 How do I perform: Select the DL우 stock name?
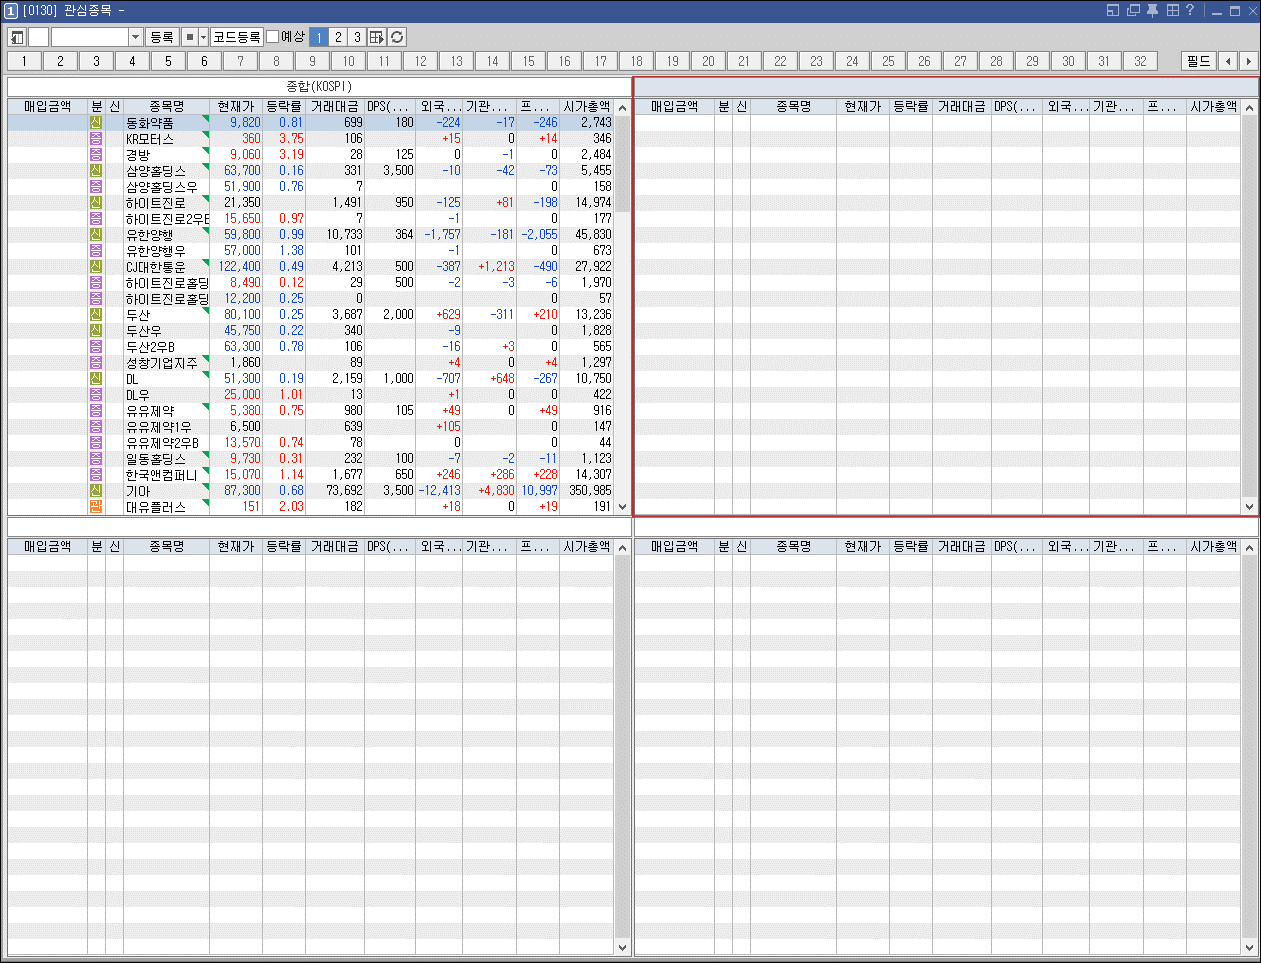[x=138, y=394]
